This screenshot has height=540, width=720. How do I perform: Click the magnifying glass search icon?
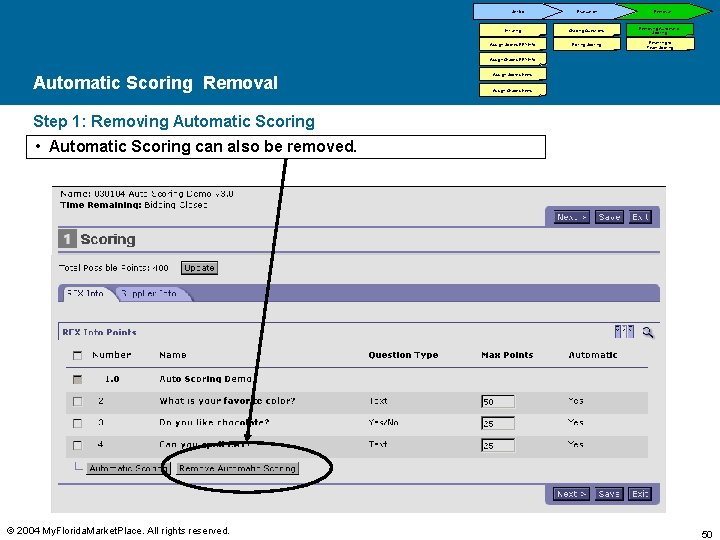point(647,332)
